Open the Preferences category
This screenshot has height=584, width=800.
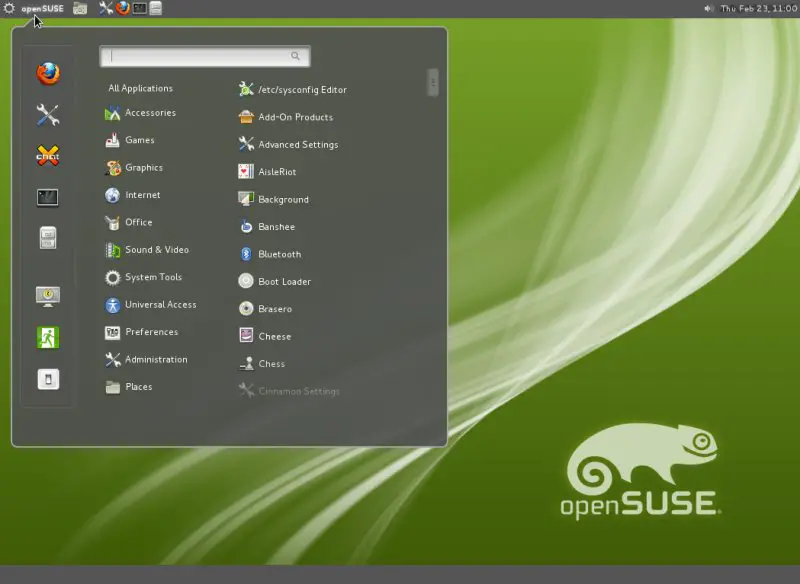(x=141, y=332)
